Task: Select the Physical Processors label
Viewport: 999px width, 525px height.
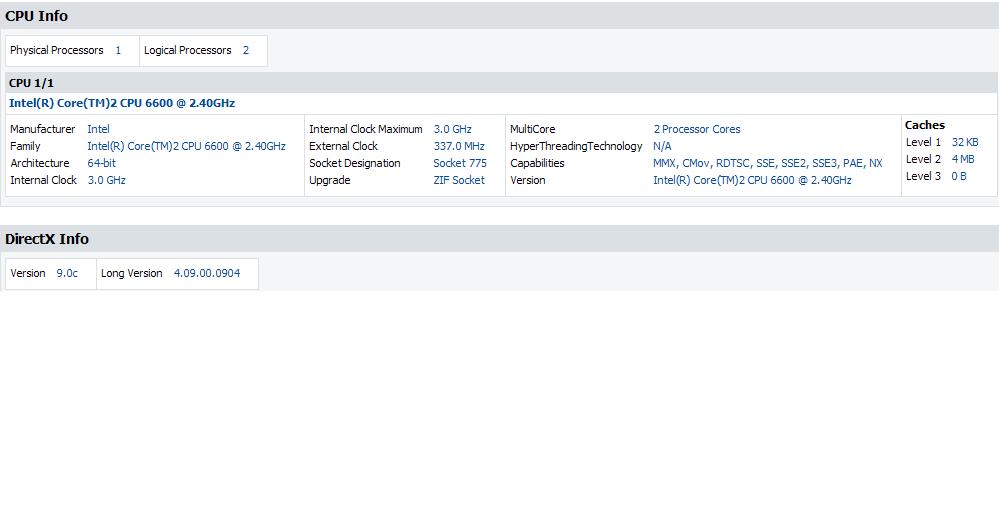Action: (x=57, y=50)
